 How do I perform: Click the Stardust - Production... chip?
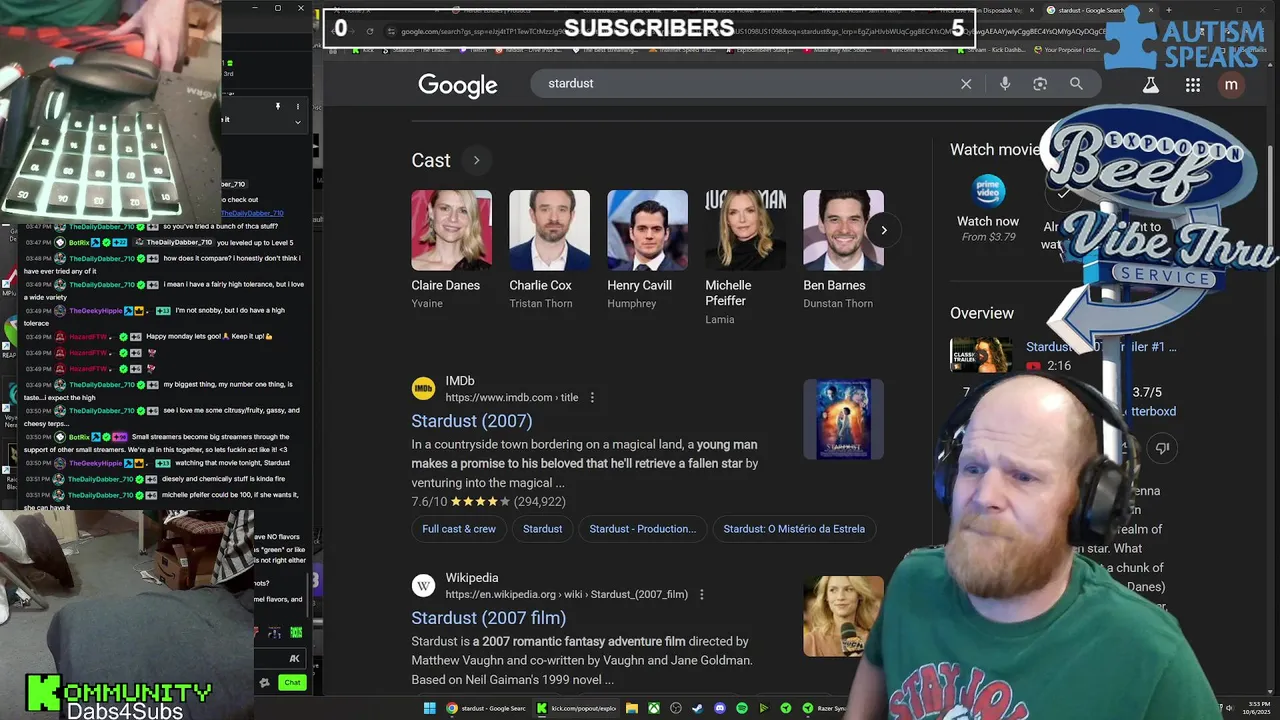pos(643,529)
